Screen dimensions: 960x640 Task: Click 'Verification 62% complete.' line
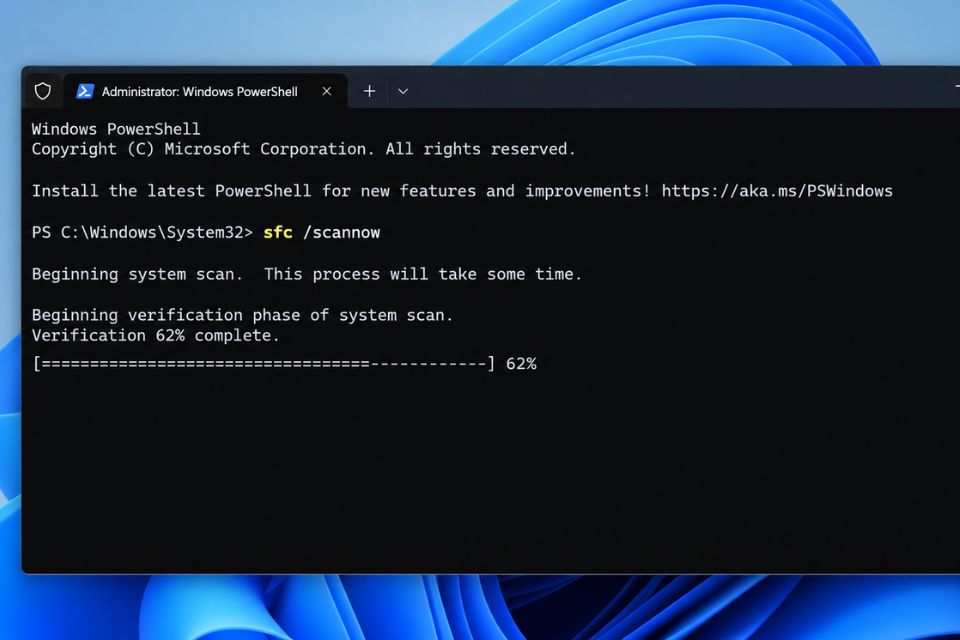tap(156, 336)
